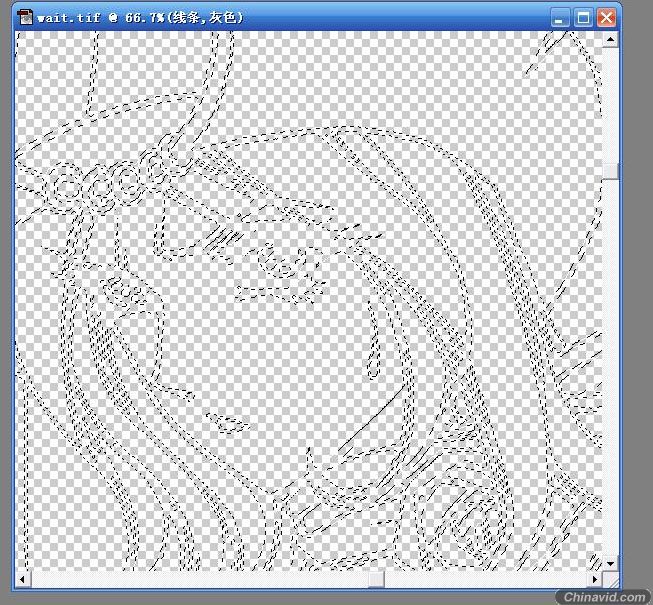The image size is (653, 605).
Task: Click the window resize grip corner
Action: [x=611, y=579]
